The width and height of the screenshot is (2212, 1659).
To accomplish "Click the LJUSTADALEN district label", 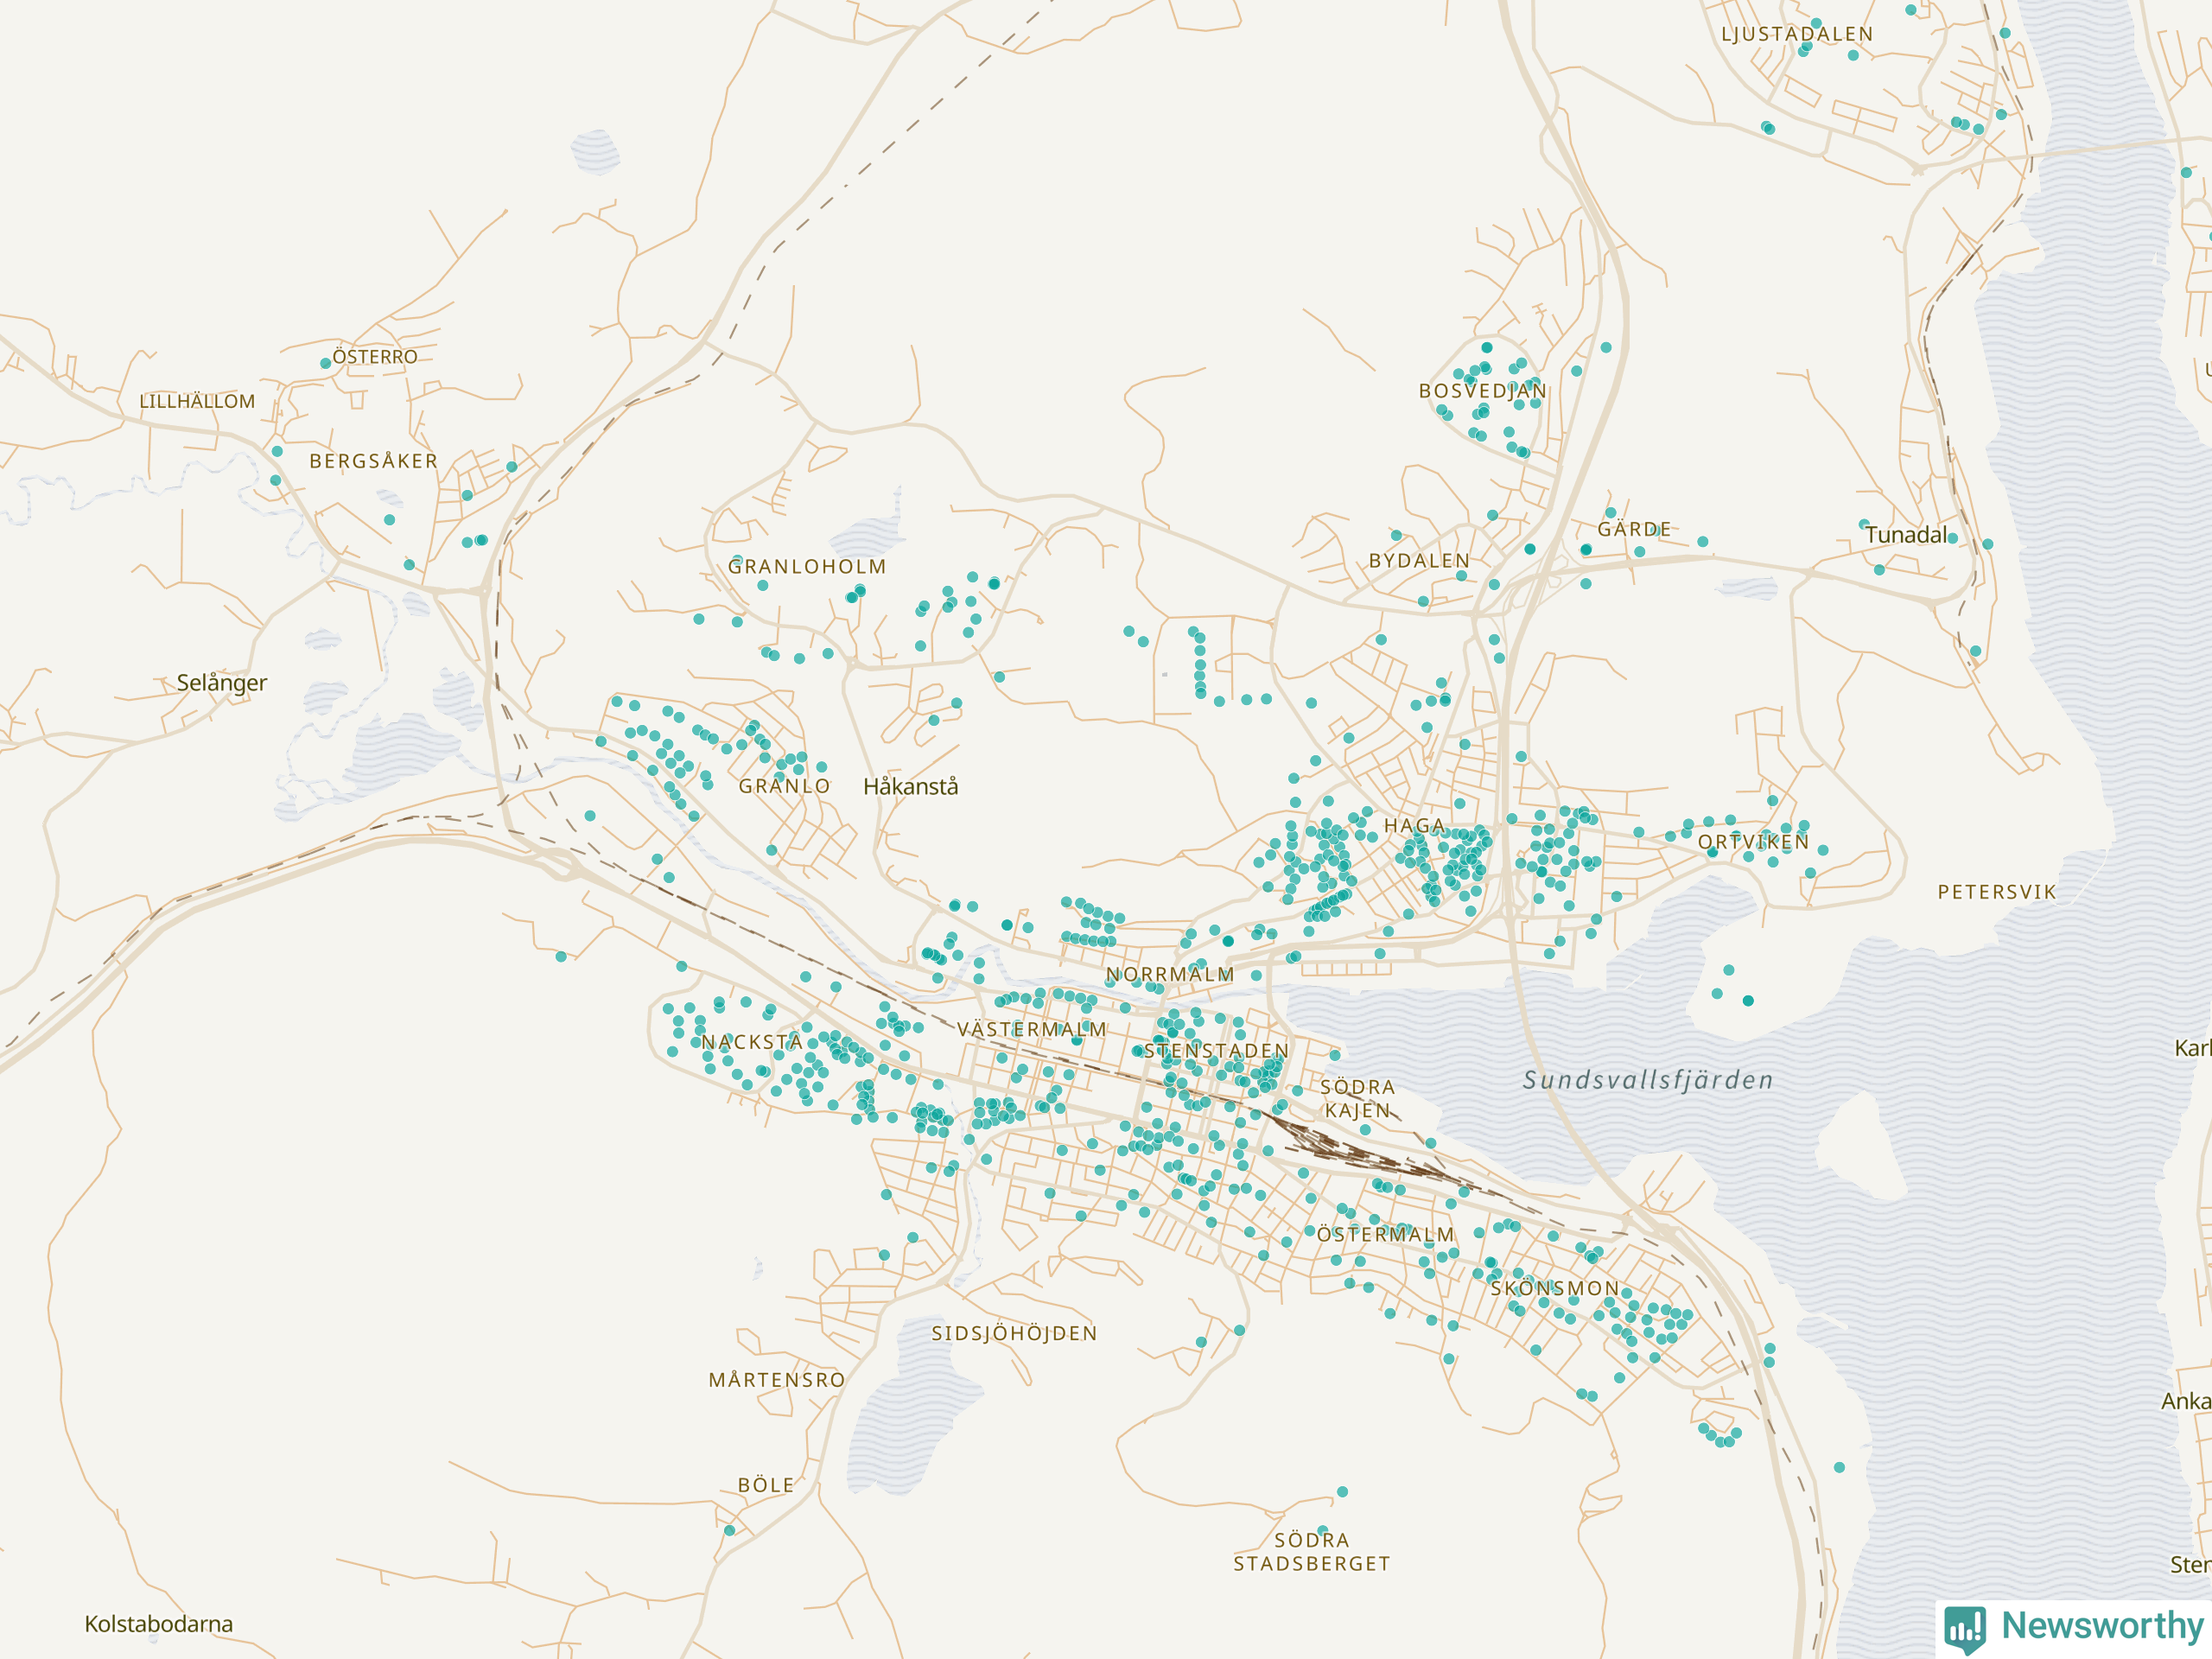I will (1797, 34).
